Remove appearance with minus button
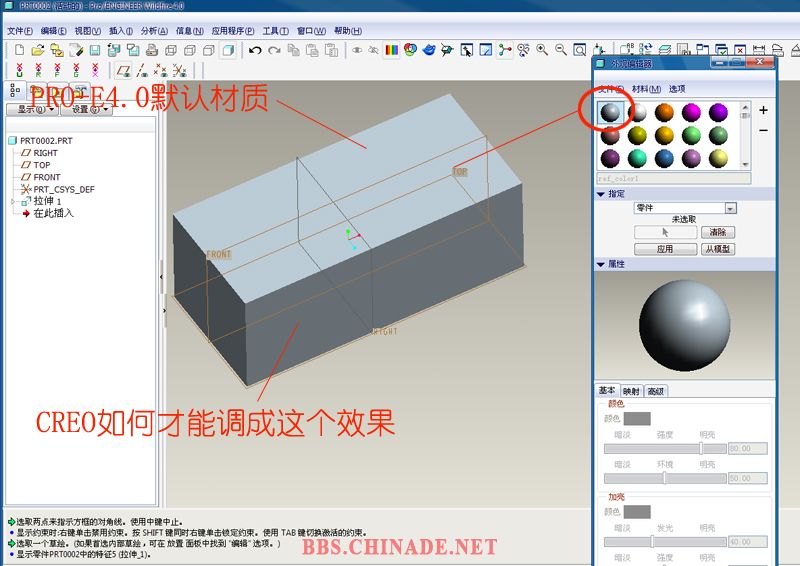Viewport: 800px width, 566px height. (x=763, y=131)
